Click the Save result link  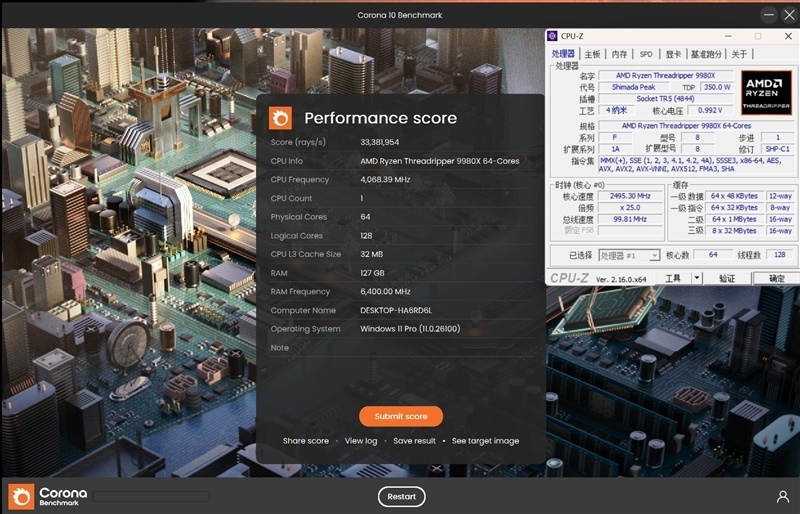pos(414,441)
